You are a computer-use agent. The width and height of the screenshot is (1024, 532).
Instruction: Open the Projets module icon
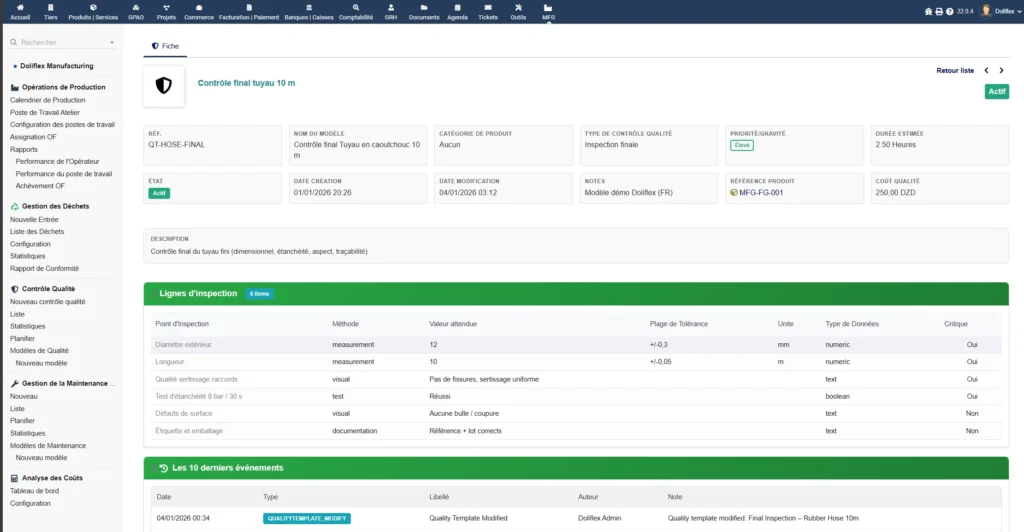click(x=166, y=8)
